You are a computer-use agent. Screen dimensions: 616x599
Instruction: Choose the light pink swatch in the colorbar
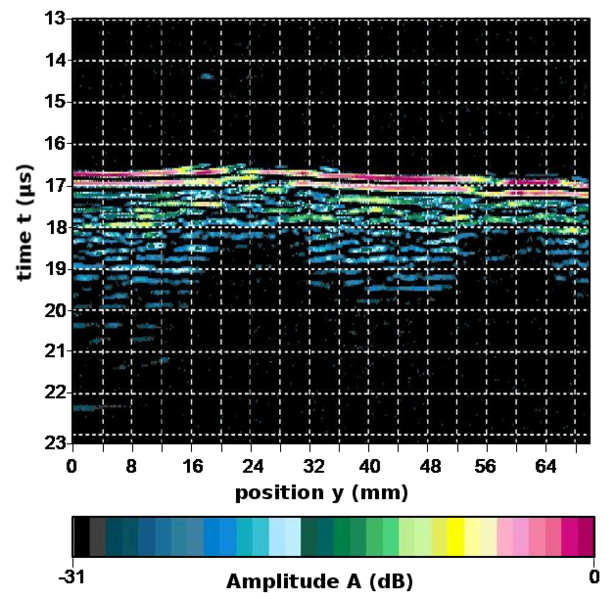[x=505, y=536]
